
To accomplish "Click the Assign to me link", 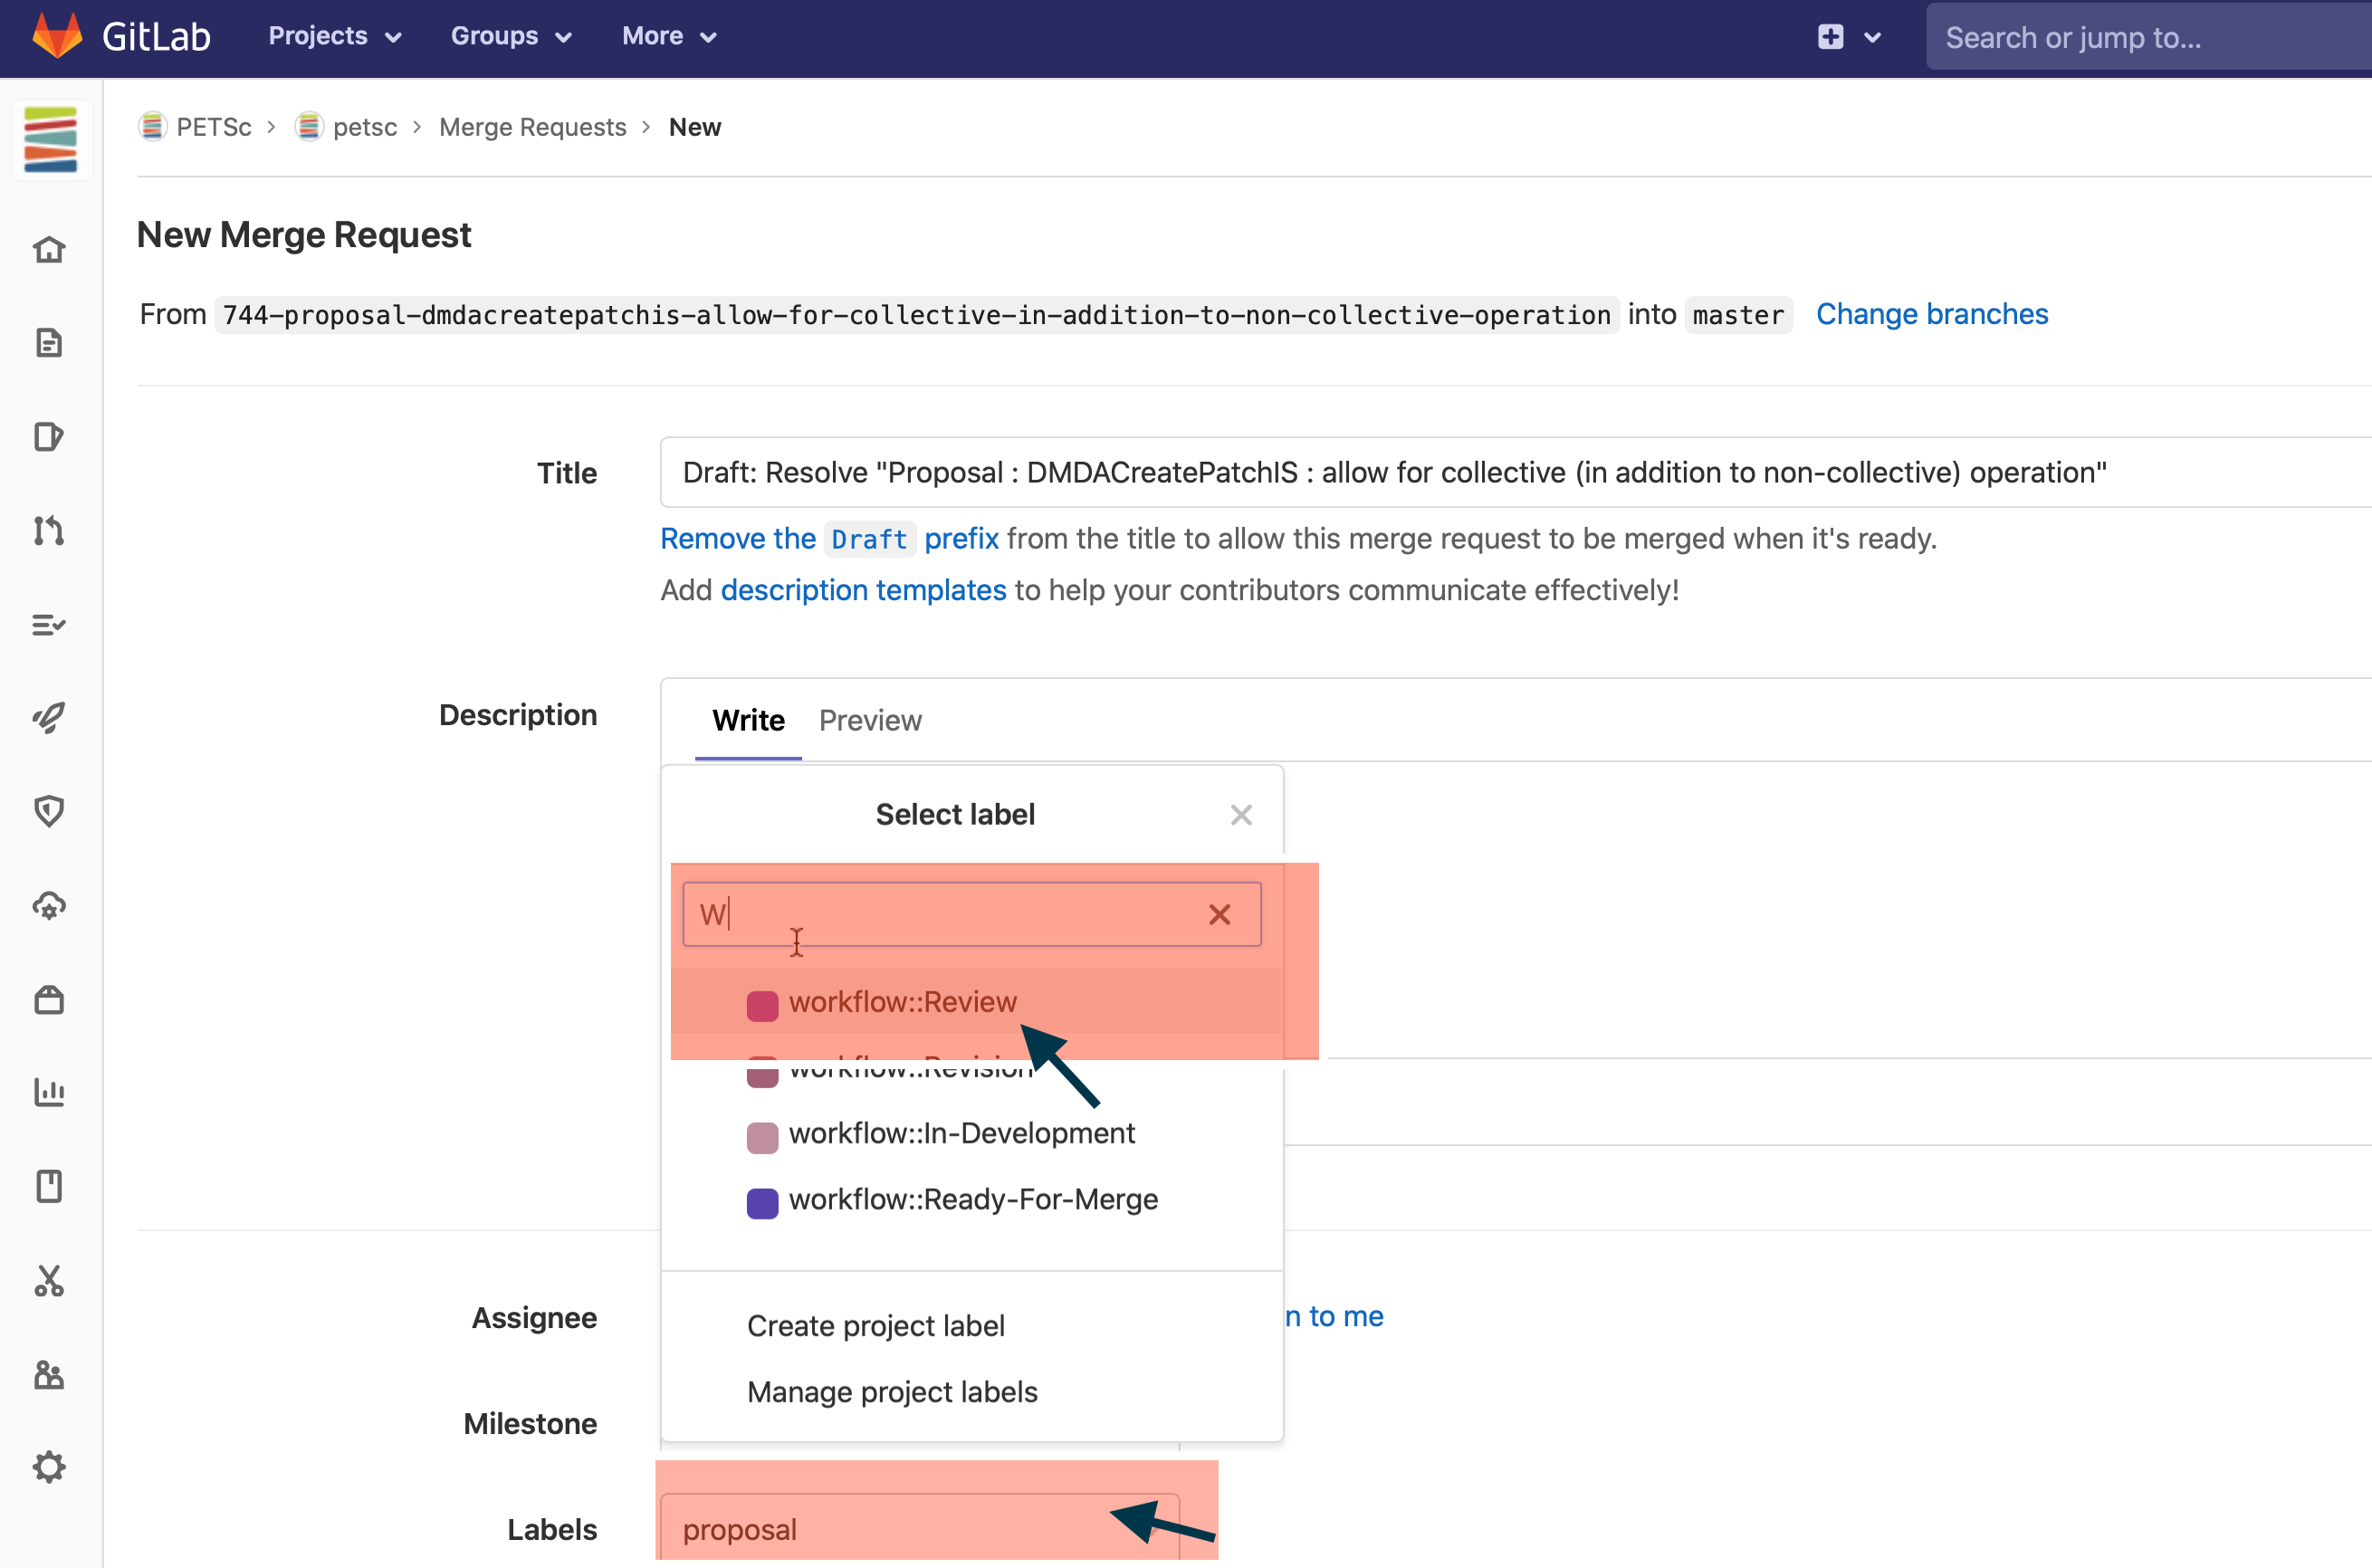I will [1334, 1316].
